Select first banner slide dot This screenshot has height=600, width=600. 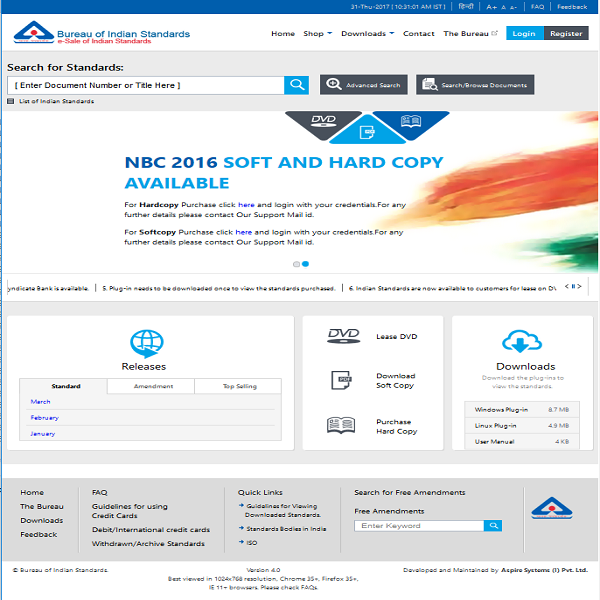click(x=296, y=264)
